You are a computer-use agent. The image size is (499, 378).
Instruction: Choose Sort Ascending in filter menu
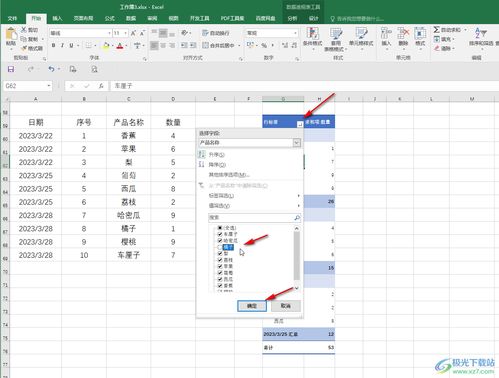pyautogui.click(x=251, y=155)
